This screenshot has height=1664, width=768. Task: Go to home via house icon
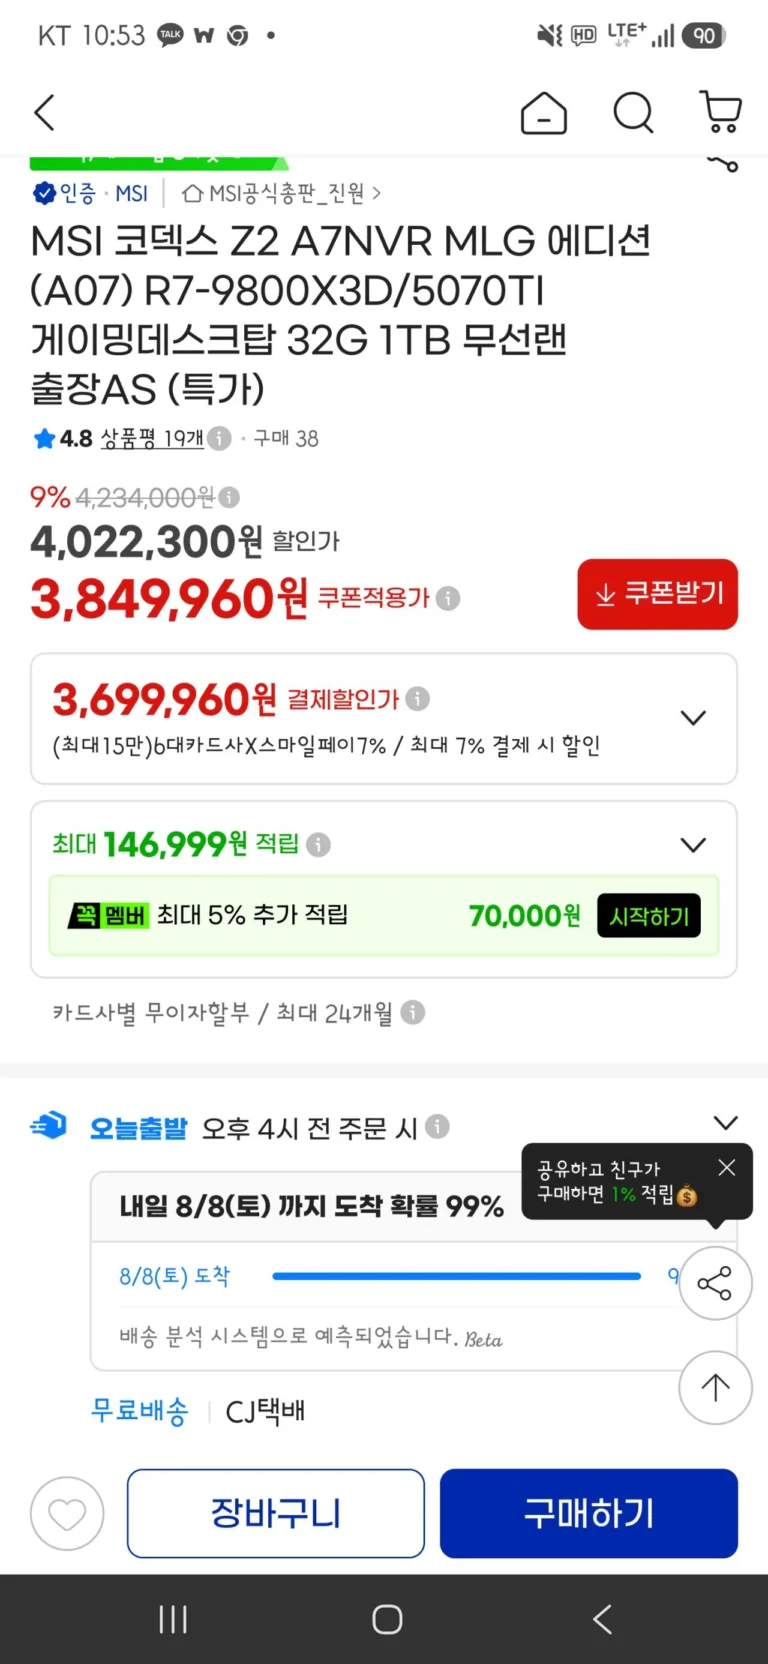pos(544,113)
